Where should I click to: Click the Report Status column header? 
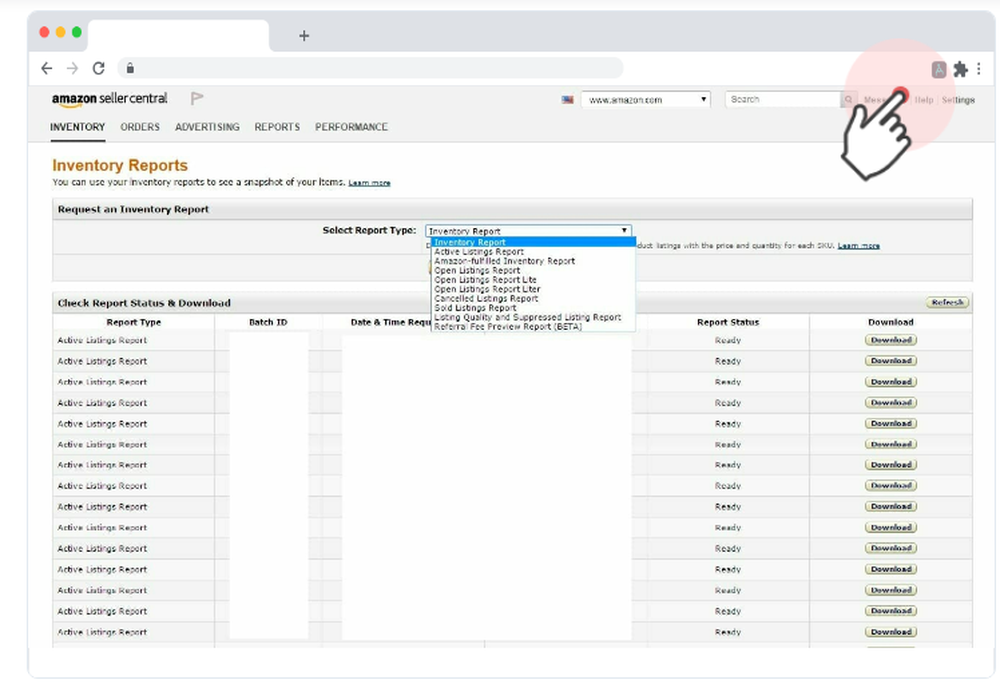(x=728, y=322)
